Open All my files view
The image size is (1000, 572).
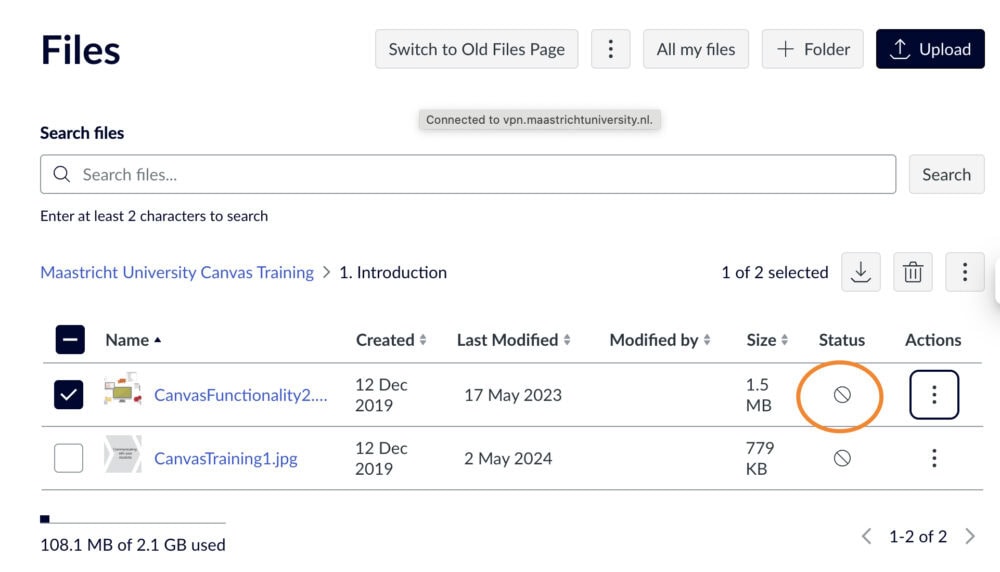pyautogui.click(x=696, y=49)
